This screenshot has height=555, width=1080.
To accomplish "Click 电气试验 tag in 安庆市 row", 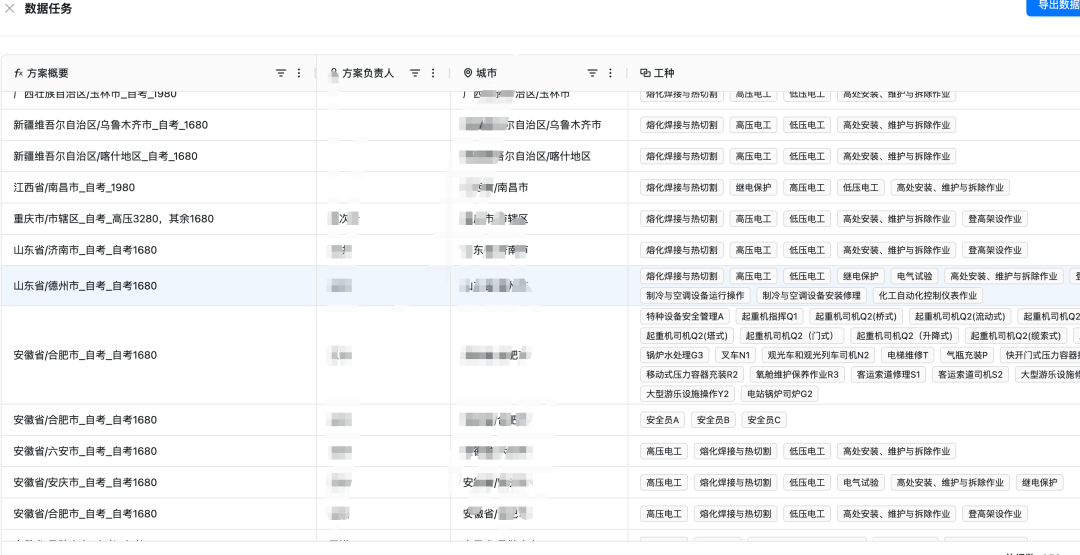I will click(861, 483).
